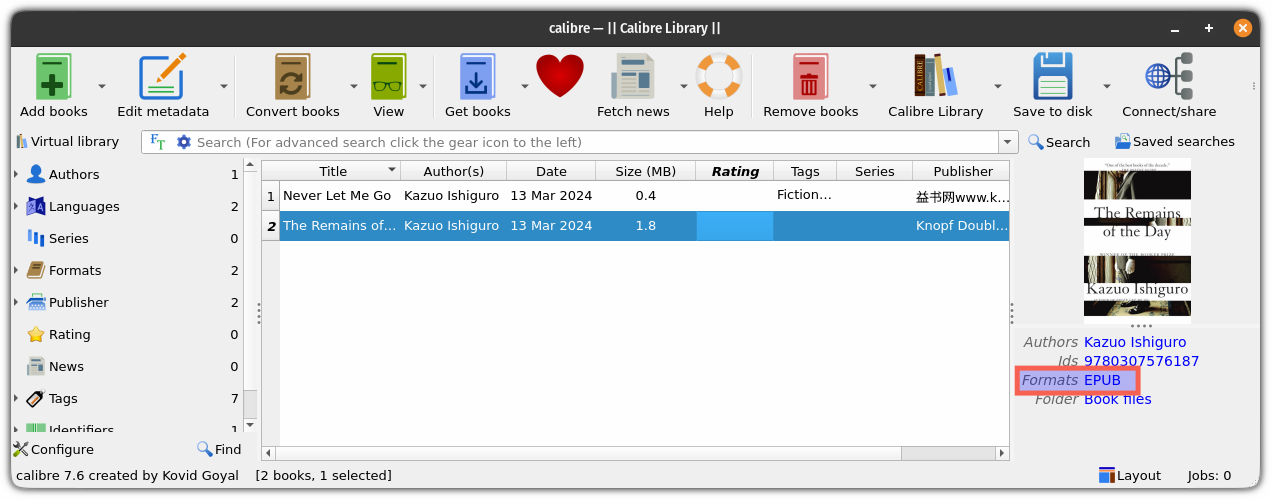Click the Add books icon
The height and width of the screenshot is (501, 1273).
(54, 78)
